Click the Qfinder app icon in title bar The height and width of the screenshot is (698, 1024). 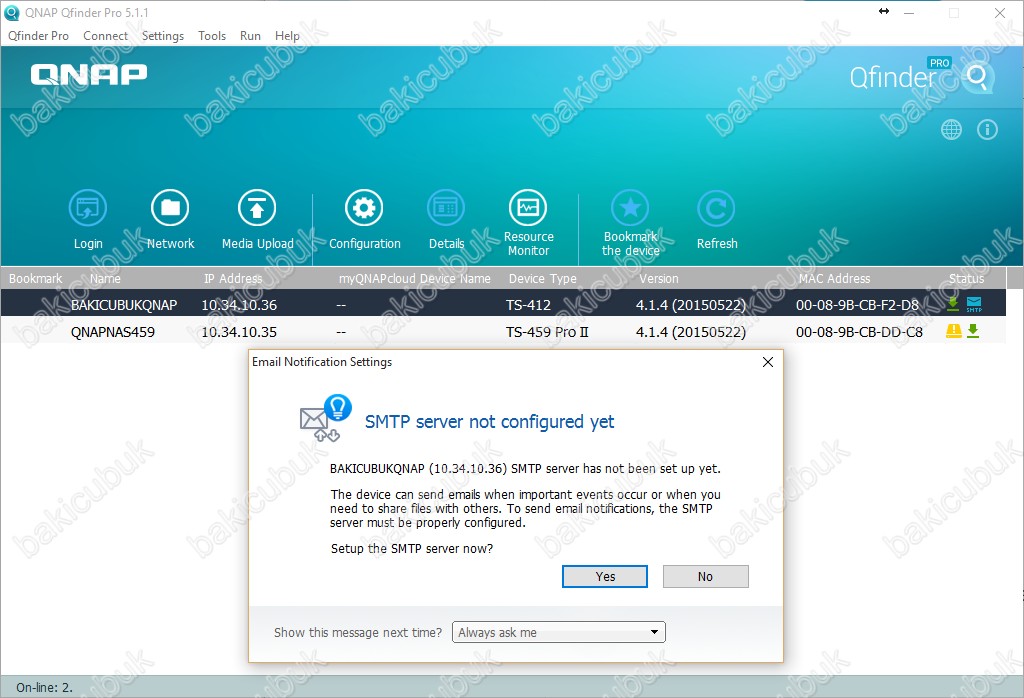(12, 12)
